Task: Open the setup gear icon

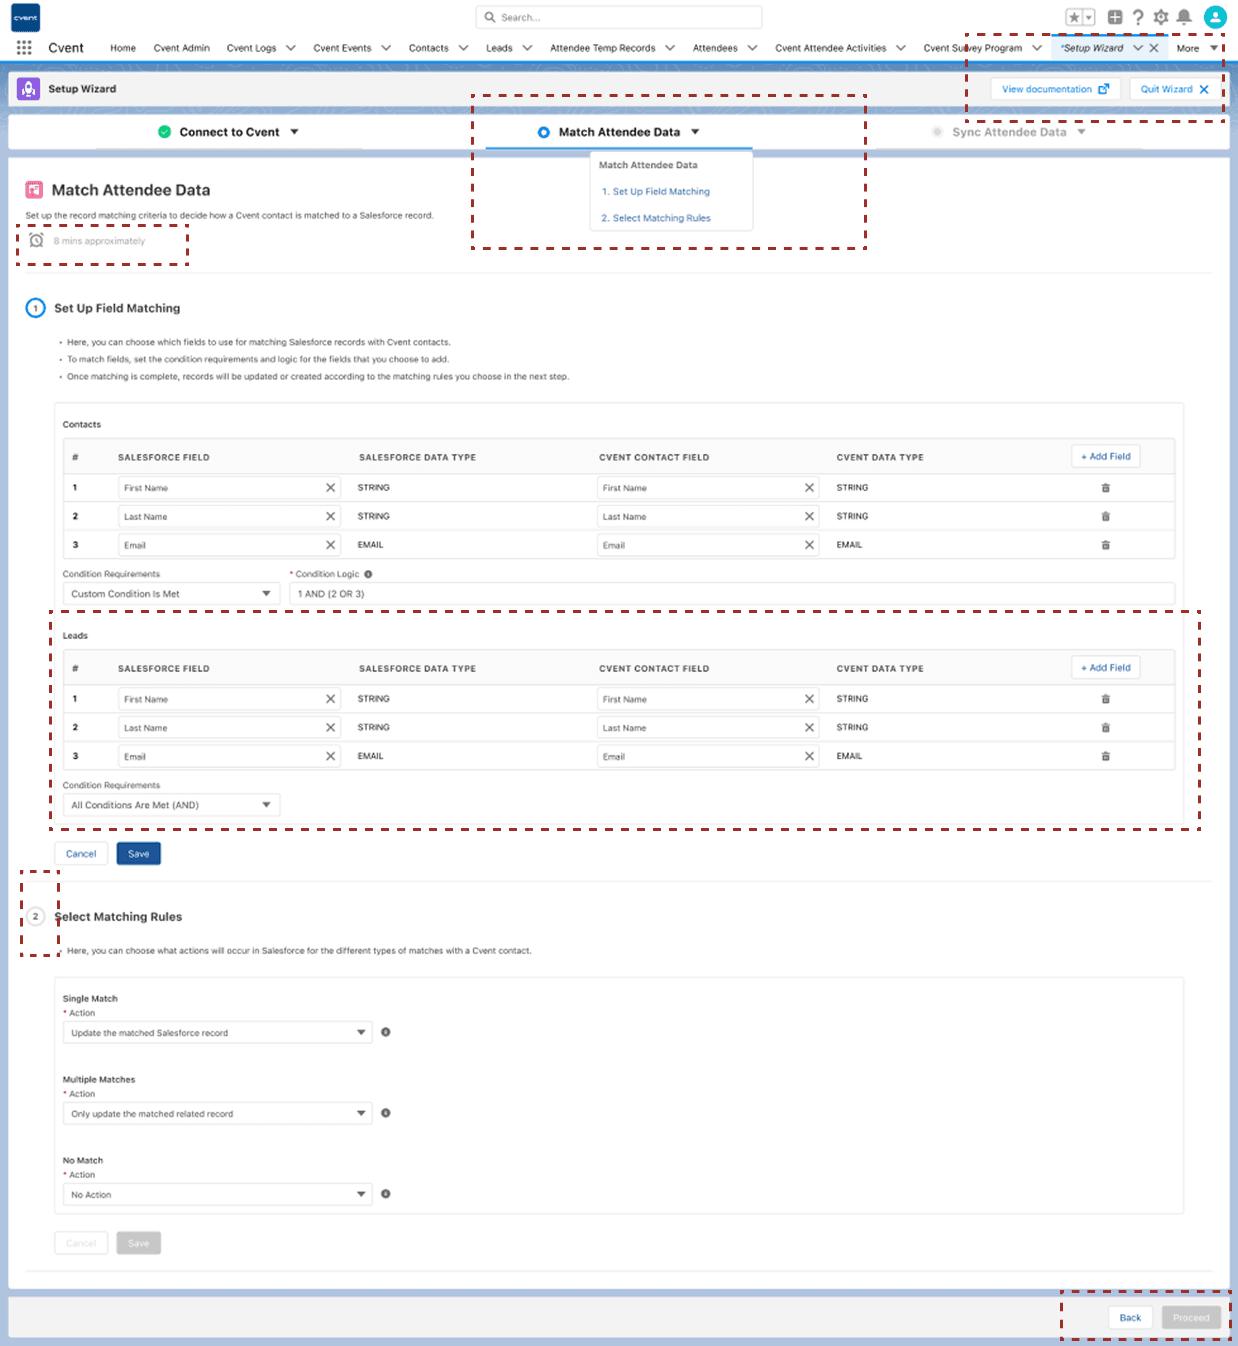Action: (1161, 17)
